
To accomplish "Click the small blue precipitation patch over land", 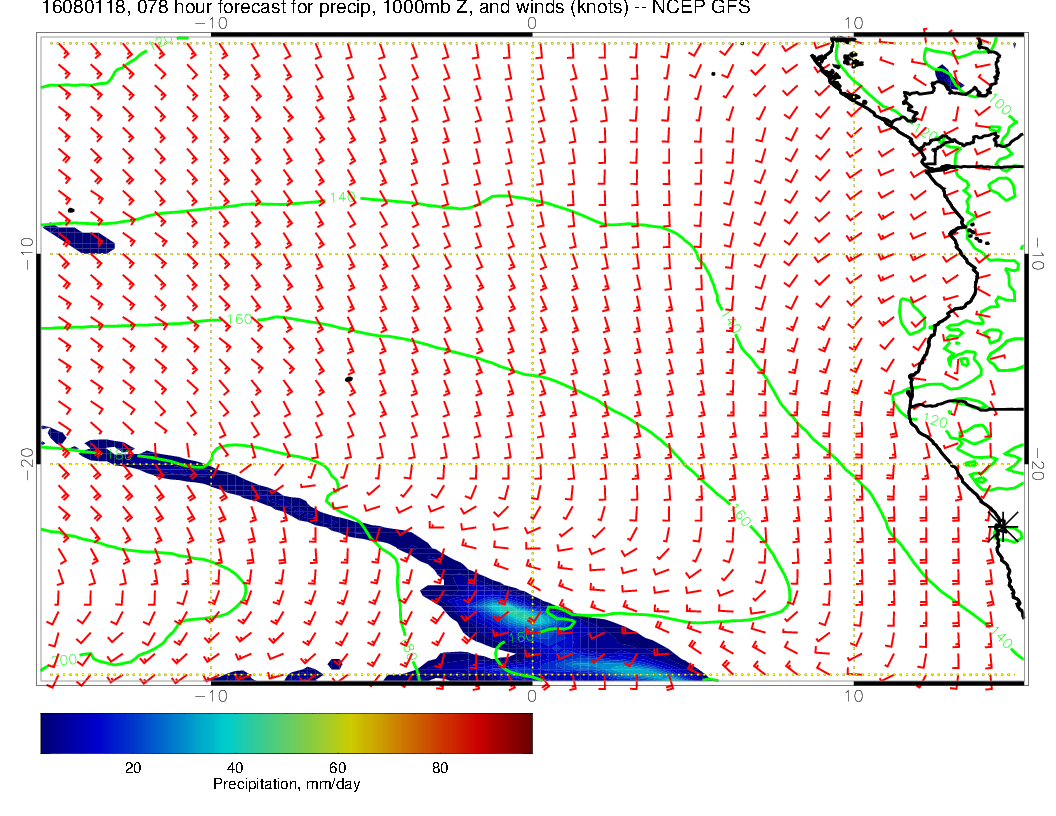I will pyautogui.click(x=949, y=79).
